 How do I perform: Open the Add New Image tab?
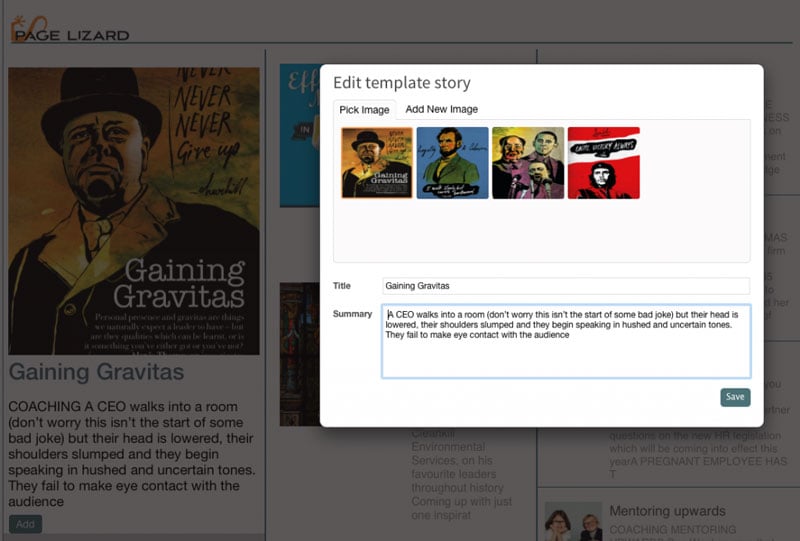[441, 109]
